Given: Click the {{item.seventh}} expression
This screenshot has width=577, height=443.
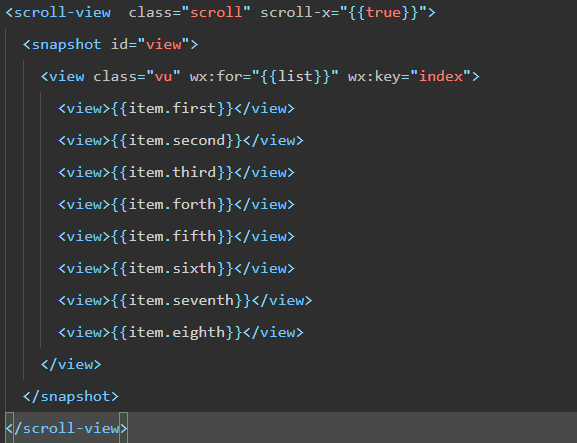Looking at the screenshot, I should coord(181,301).
